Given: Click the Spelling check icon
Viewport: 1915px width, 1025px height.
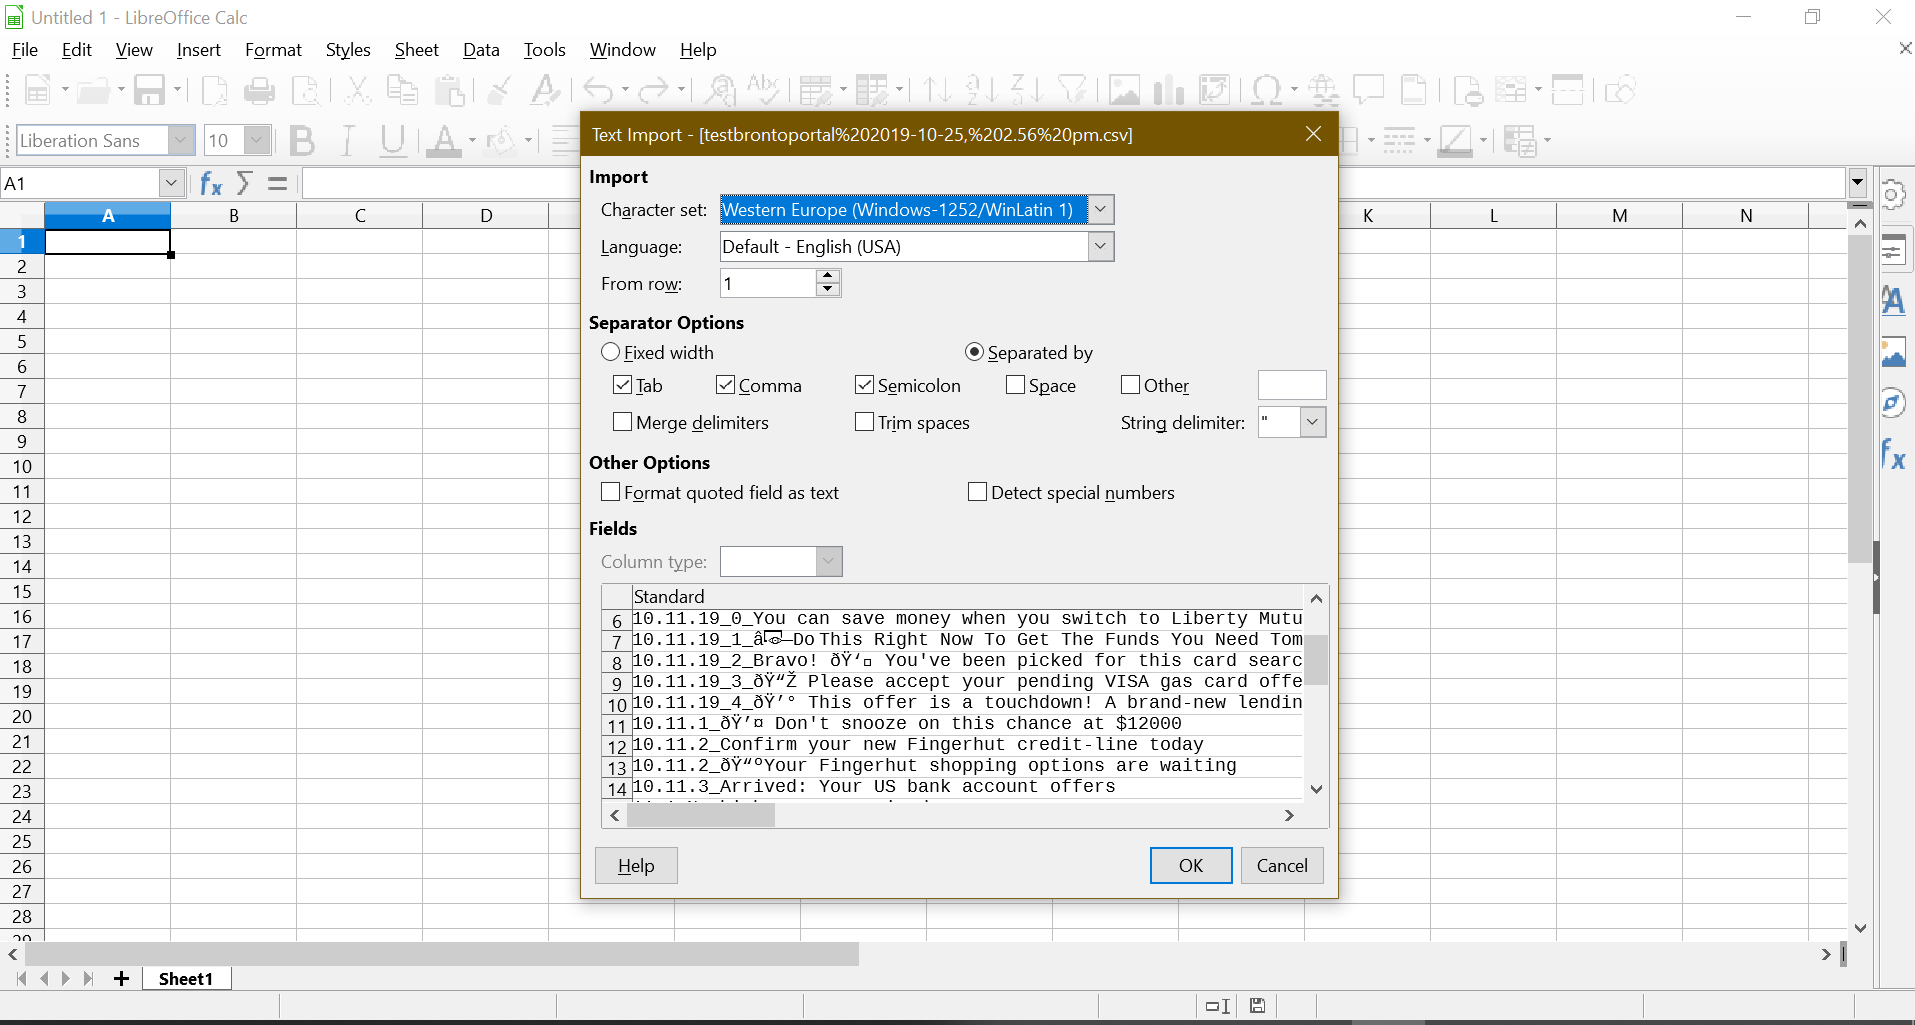Looking at the screenshot, I should point(764,91).
